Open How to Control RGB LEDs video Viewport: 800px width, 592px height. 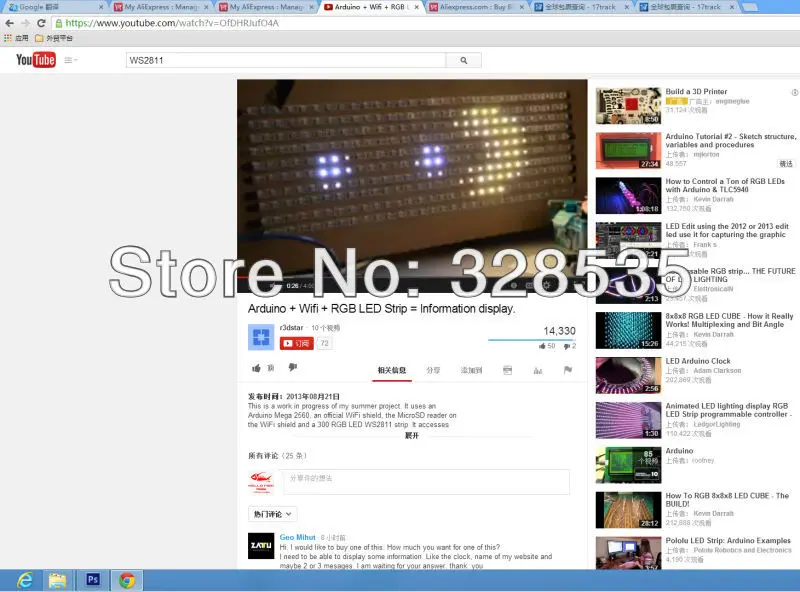(725, 185)
